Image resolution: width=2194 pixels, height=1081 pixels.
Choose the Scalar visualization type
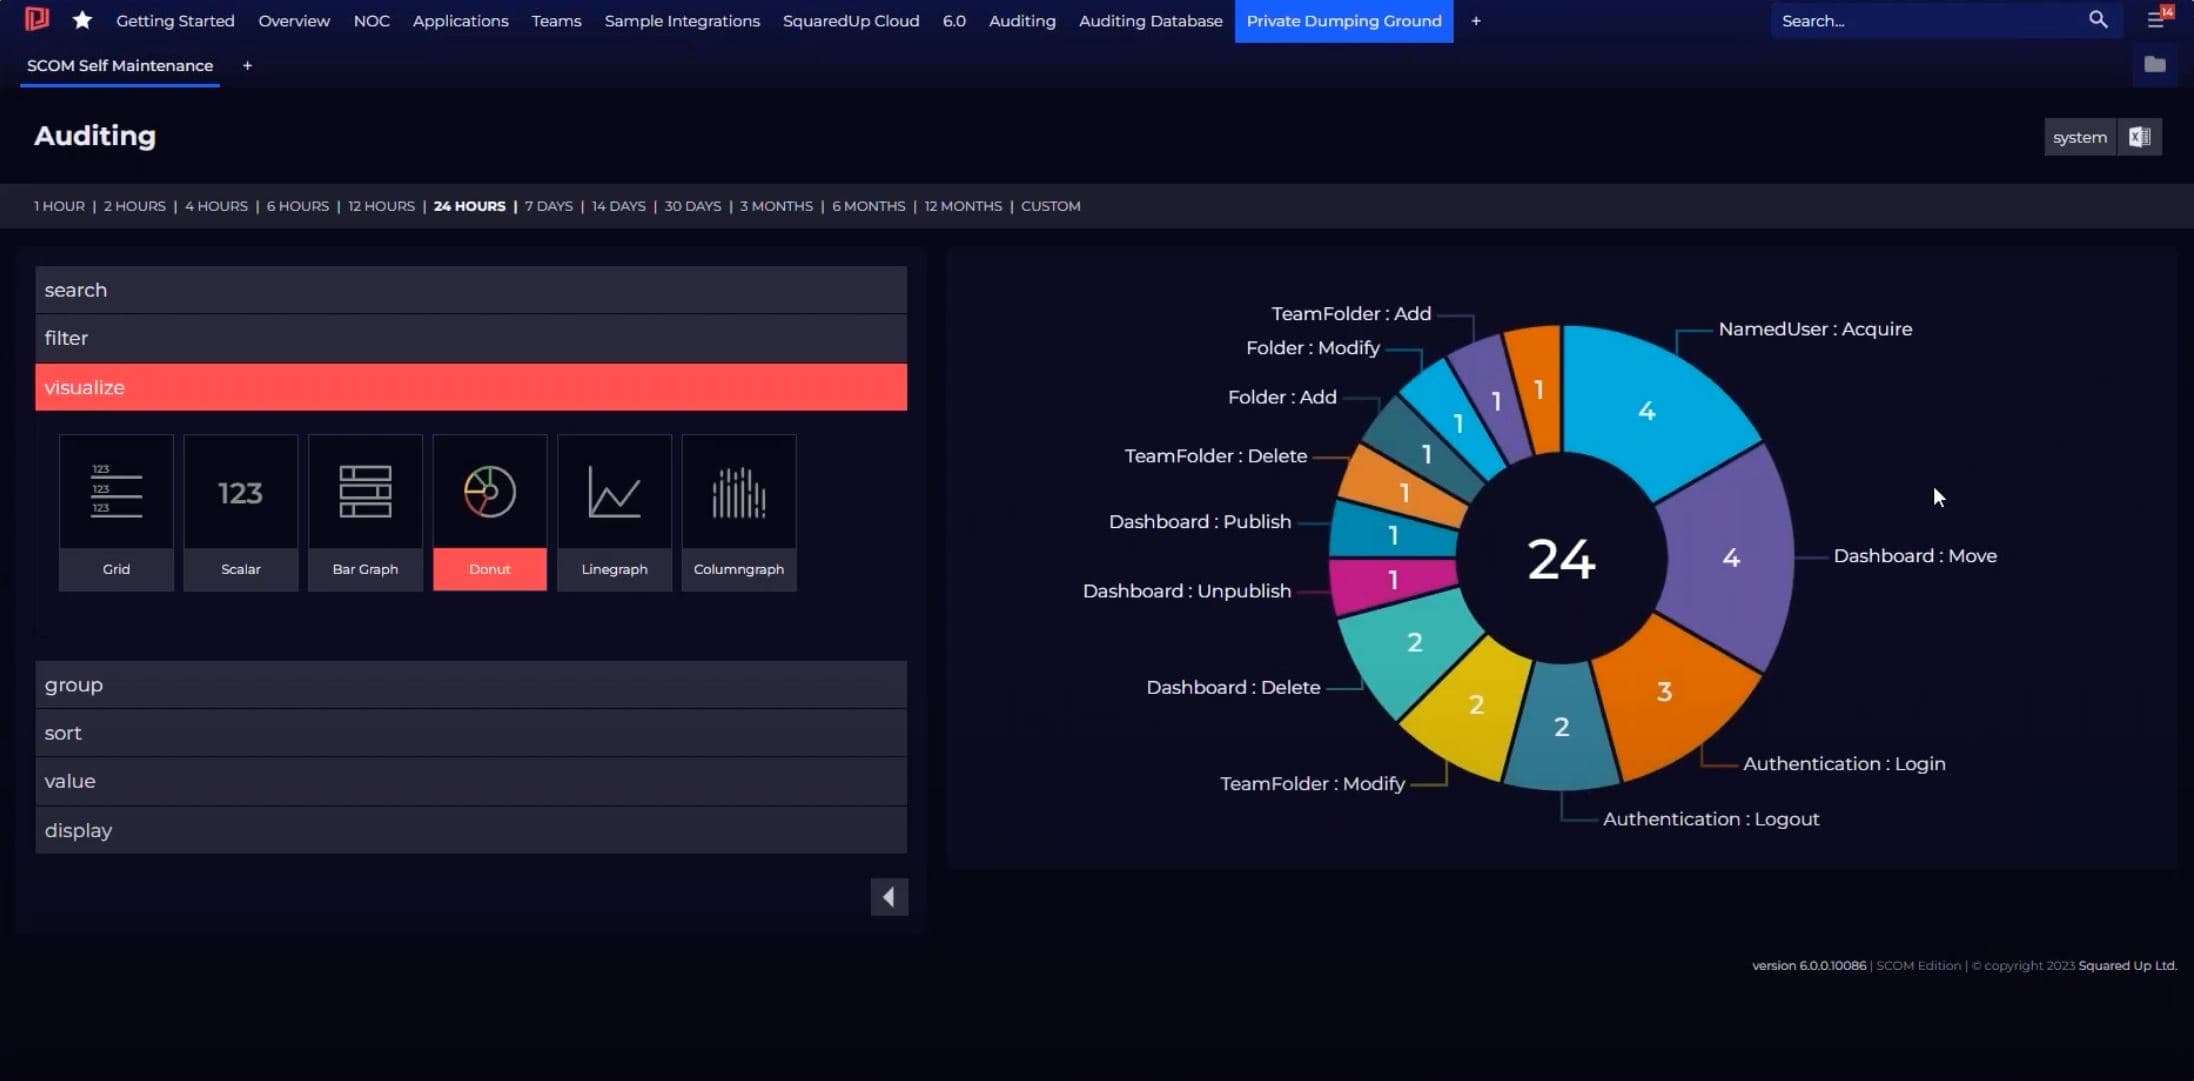(x=240, y=511)
